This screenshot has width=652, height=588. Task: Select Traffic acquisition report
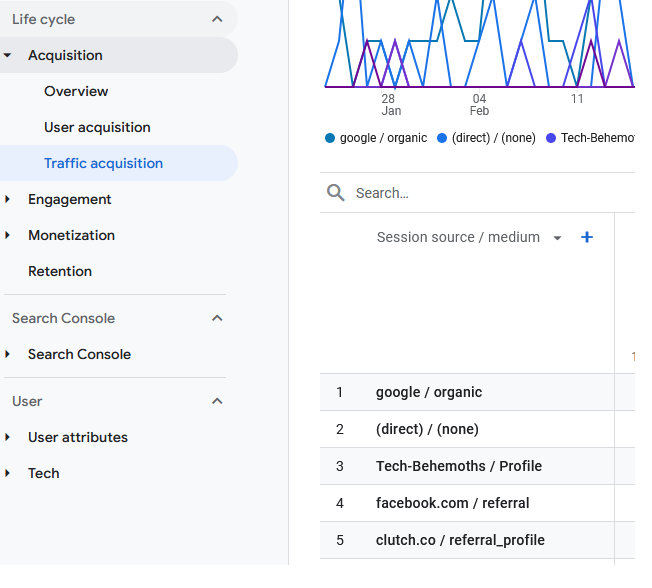tap(103, 163)
